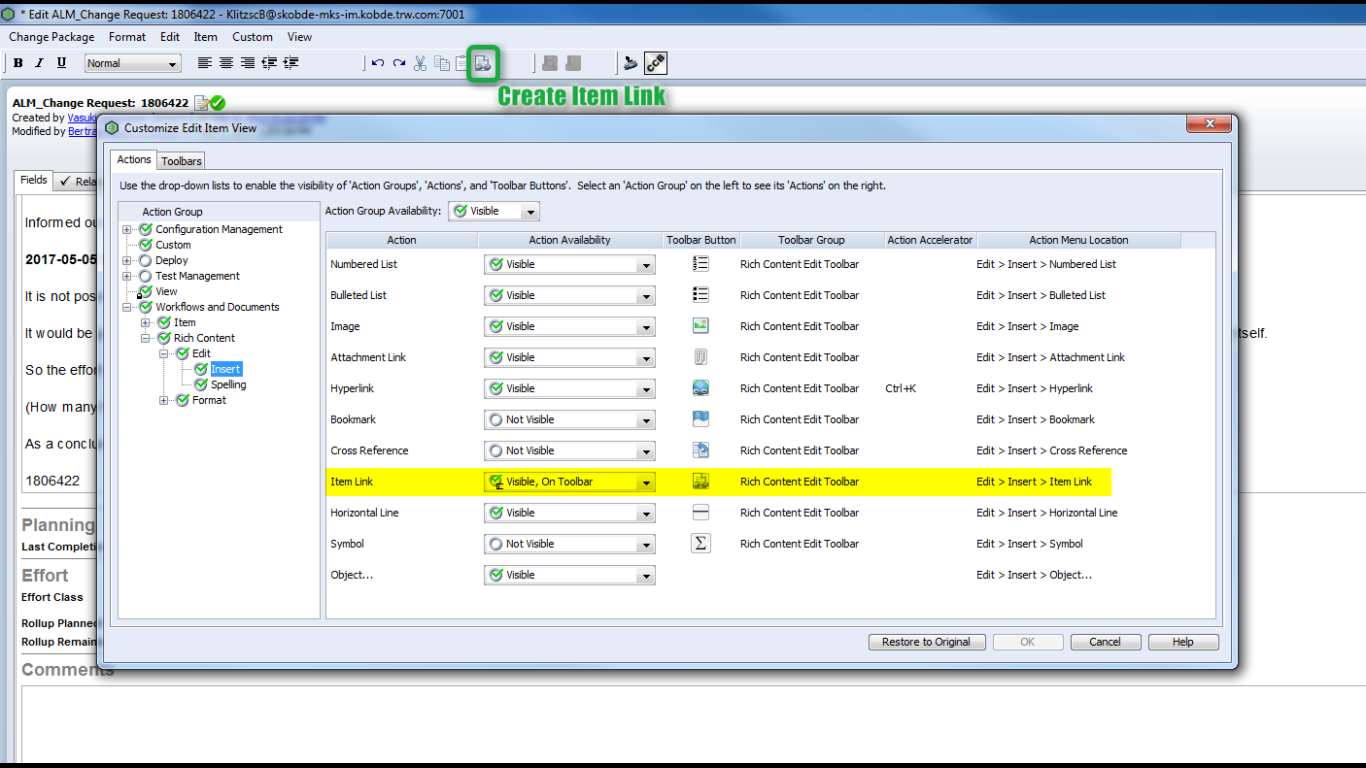Open Action Group Availability dropdown
This screenshot has height=768, width=1366.
click(530, 212)
